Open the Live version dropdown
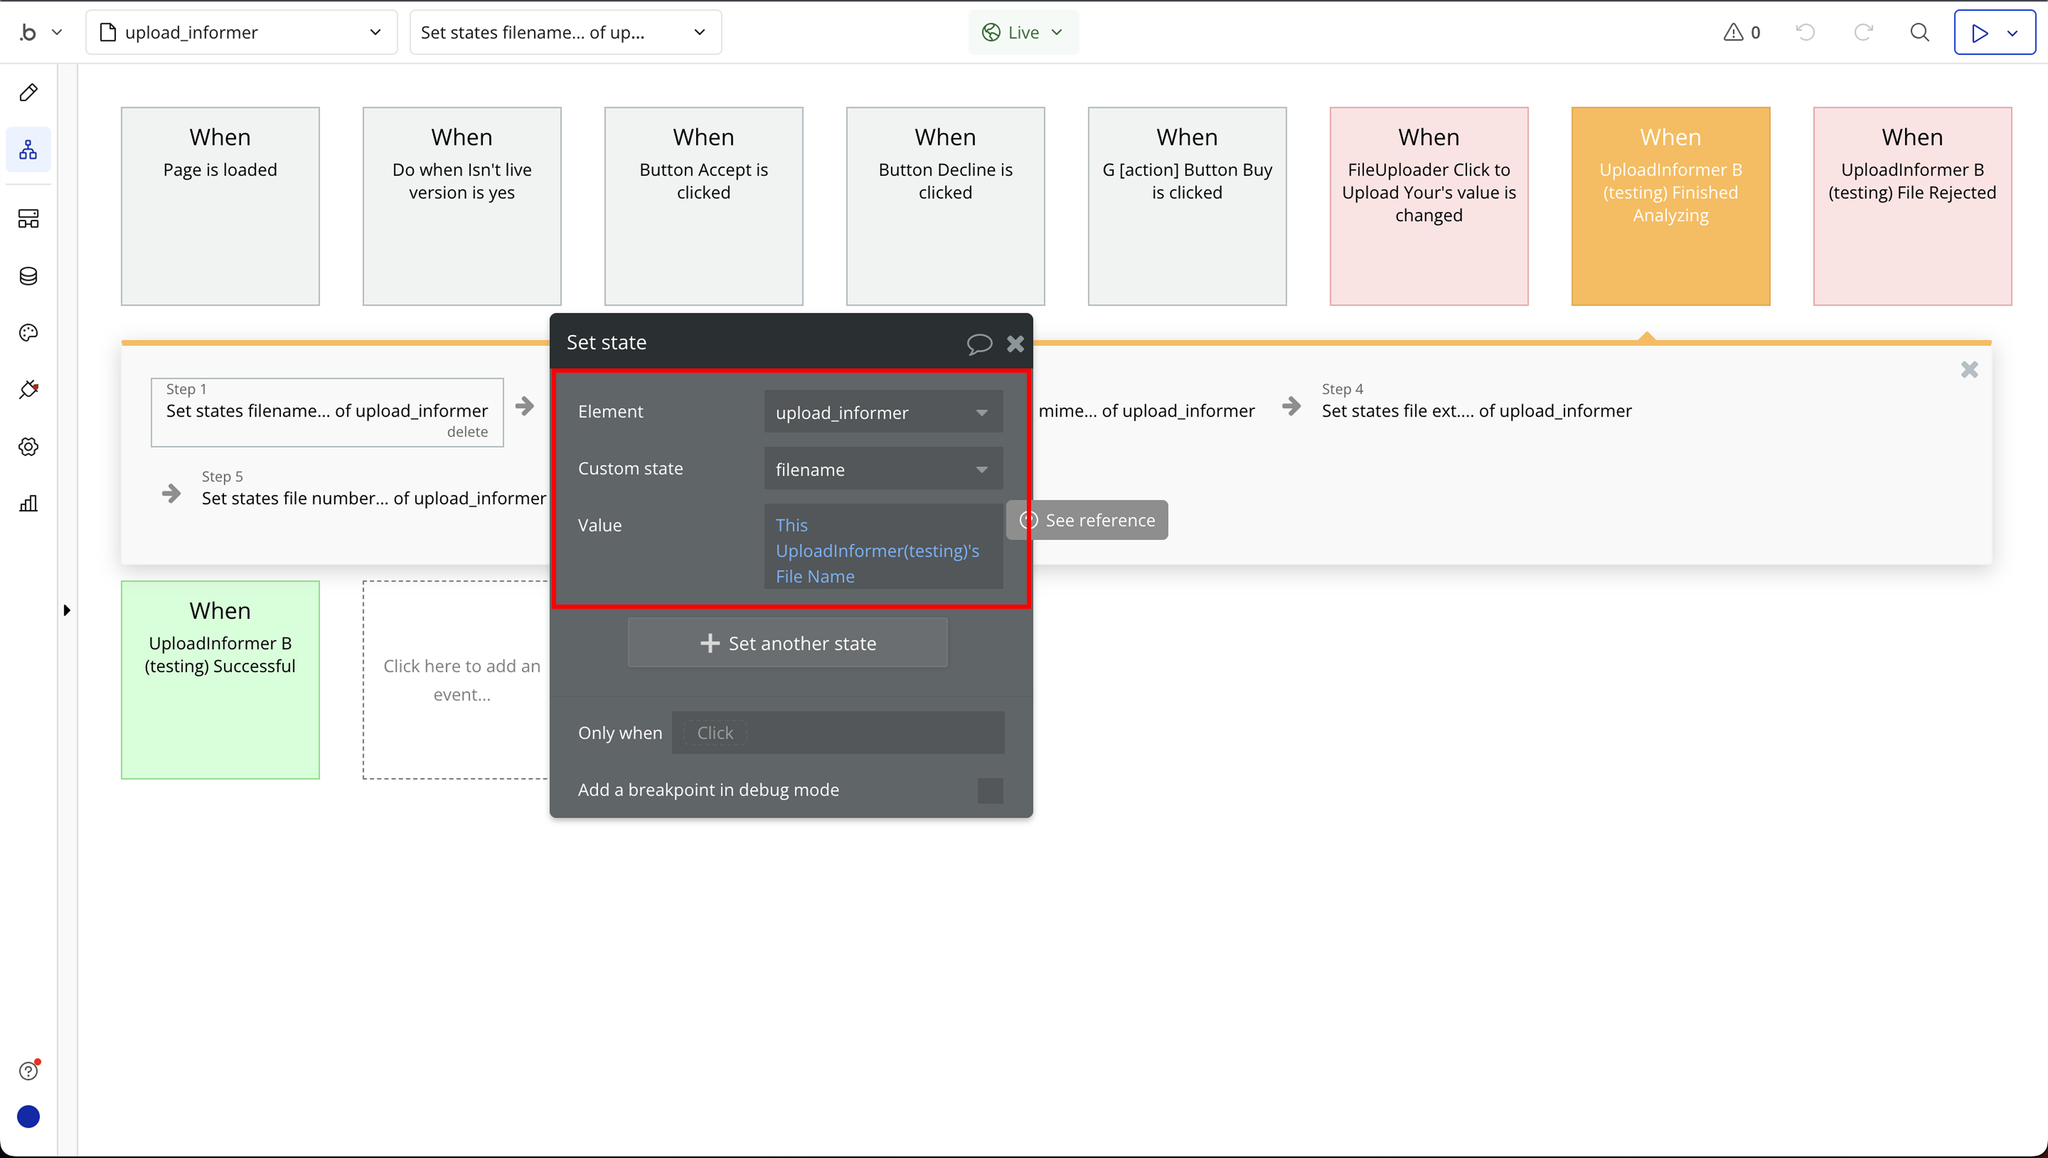 coord(1022,32)
